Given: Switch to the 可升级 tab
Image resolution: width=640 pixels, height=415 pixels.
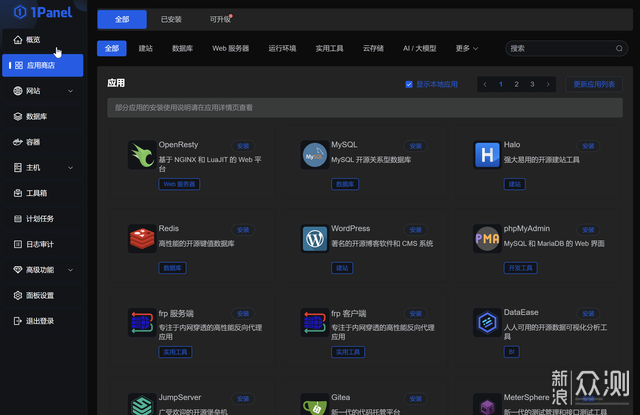Looking at the screenshot, I should click(221, 19).
